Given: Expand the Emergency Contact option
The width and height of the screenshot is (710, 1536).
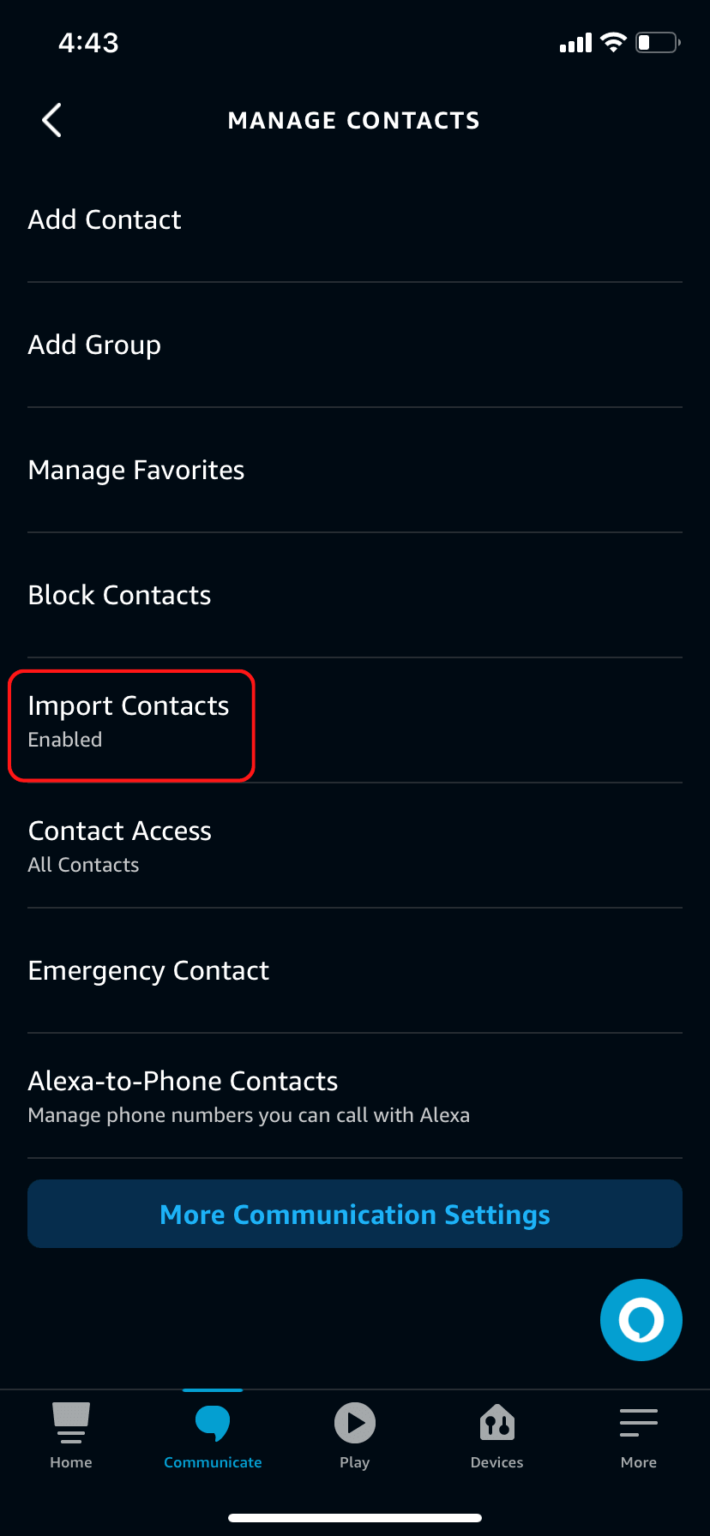Looking at the screenshot, I should tap(148, 969).
